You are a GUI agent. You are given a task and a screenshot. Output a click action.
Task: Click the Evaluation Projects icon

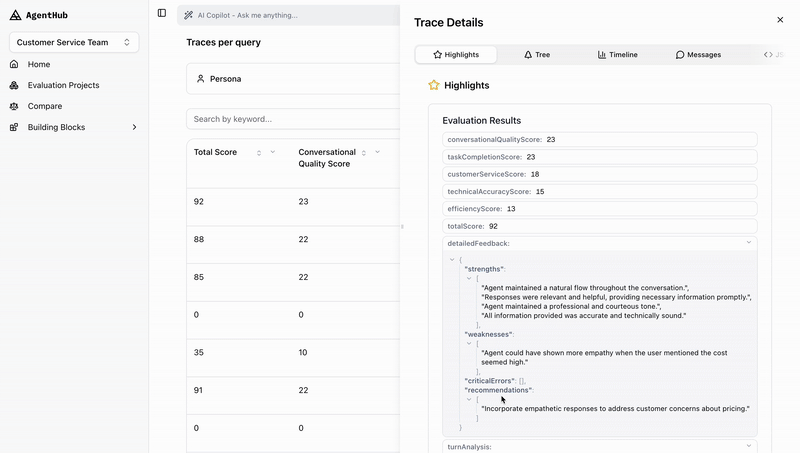coord(14,85)
